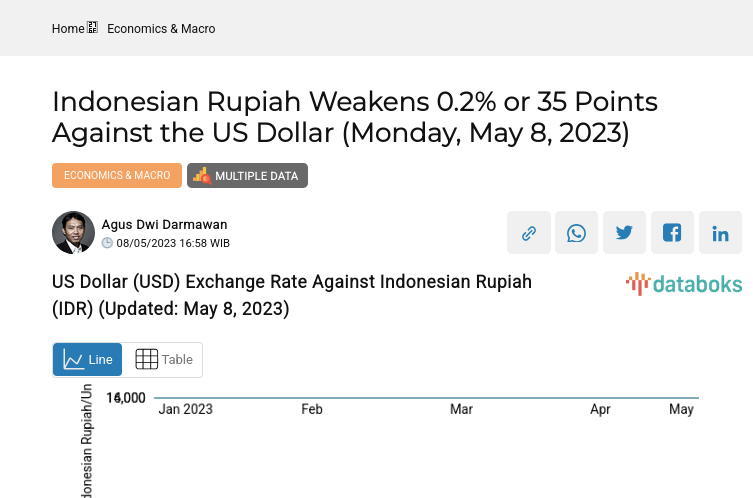
Task: Switch chart to Table view
Action: click(163, 360)
